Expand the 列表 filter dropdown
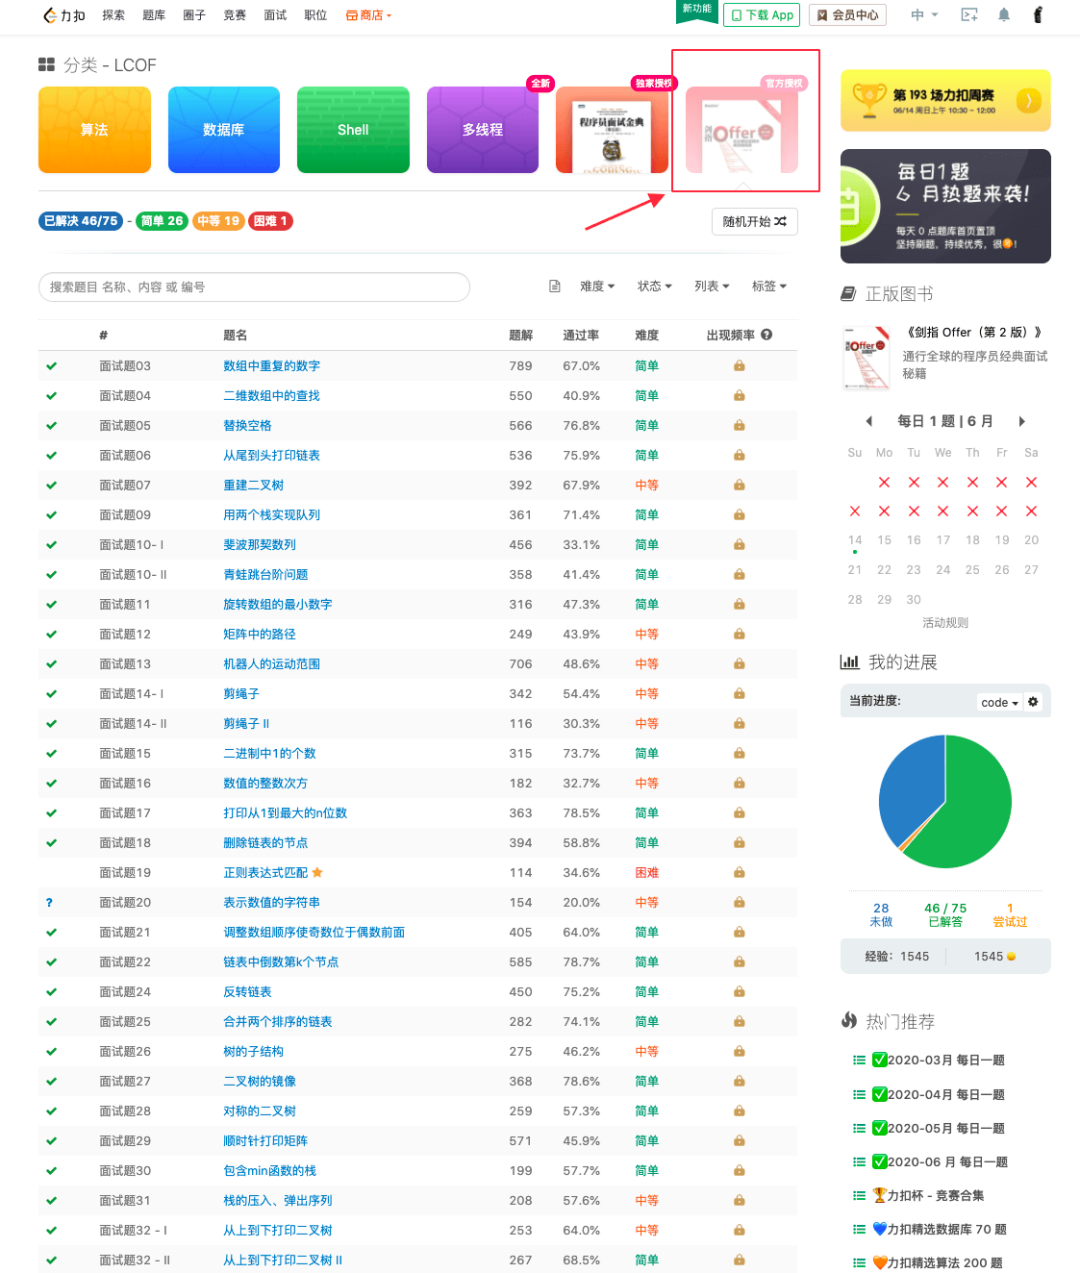1080x1273 pixels. 712,286
